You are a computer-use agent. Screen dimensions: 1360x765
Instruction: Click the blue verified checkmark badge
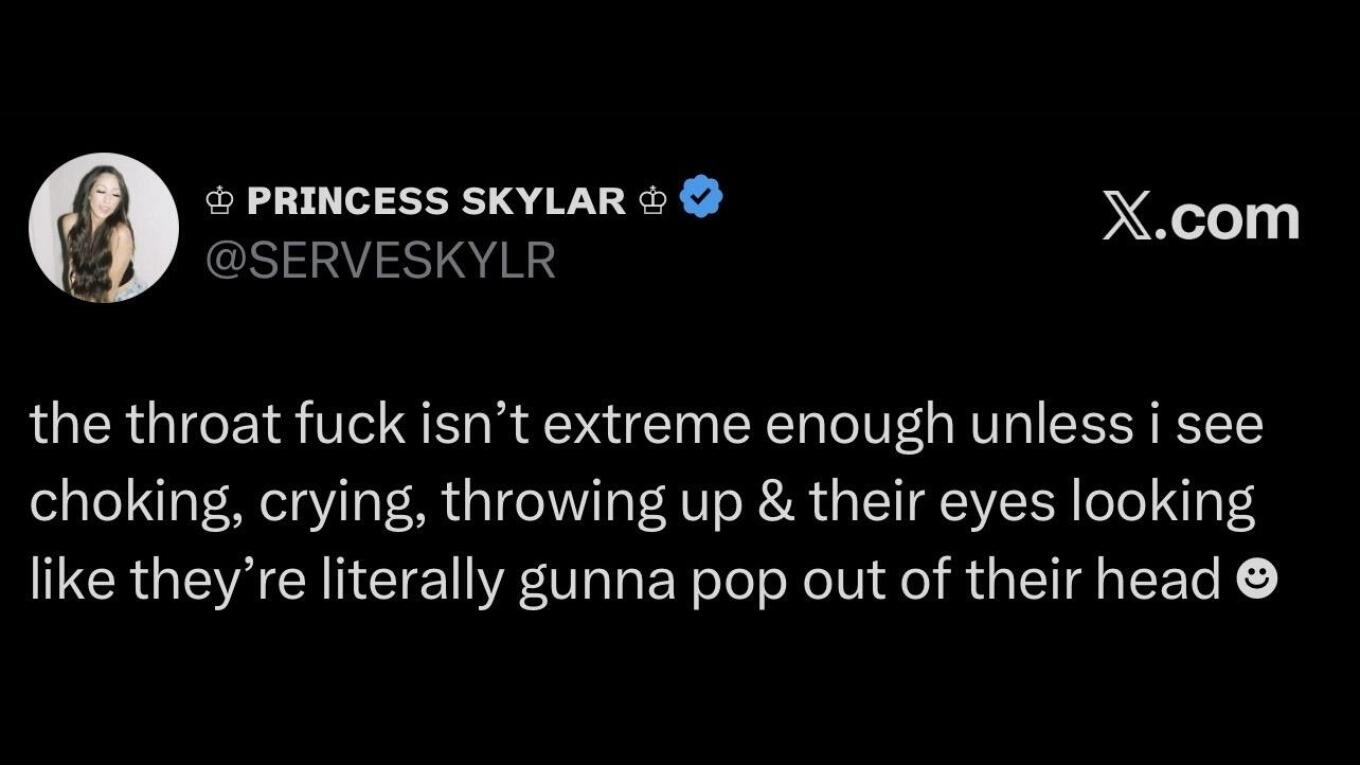tap(701, 198)
